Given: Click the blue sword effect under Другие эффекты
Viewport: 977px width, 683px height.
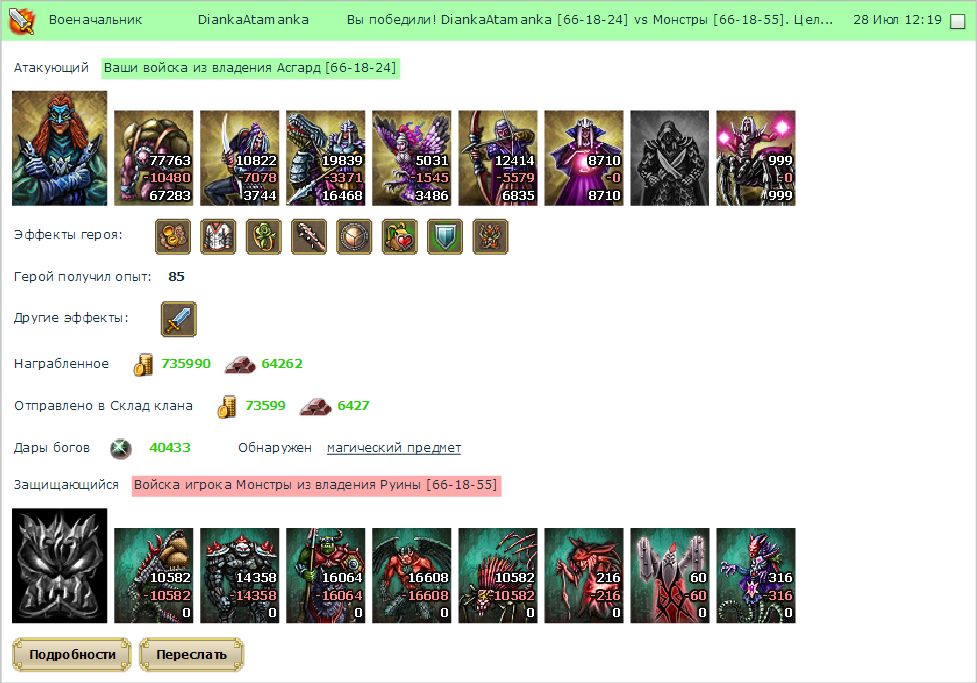Looking at the screenshot, I should [179, 319].
